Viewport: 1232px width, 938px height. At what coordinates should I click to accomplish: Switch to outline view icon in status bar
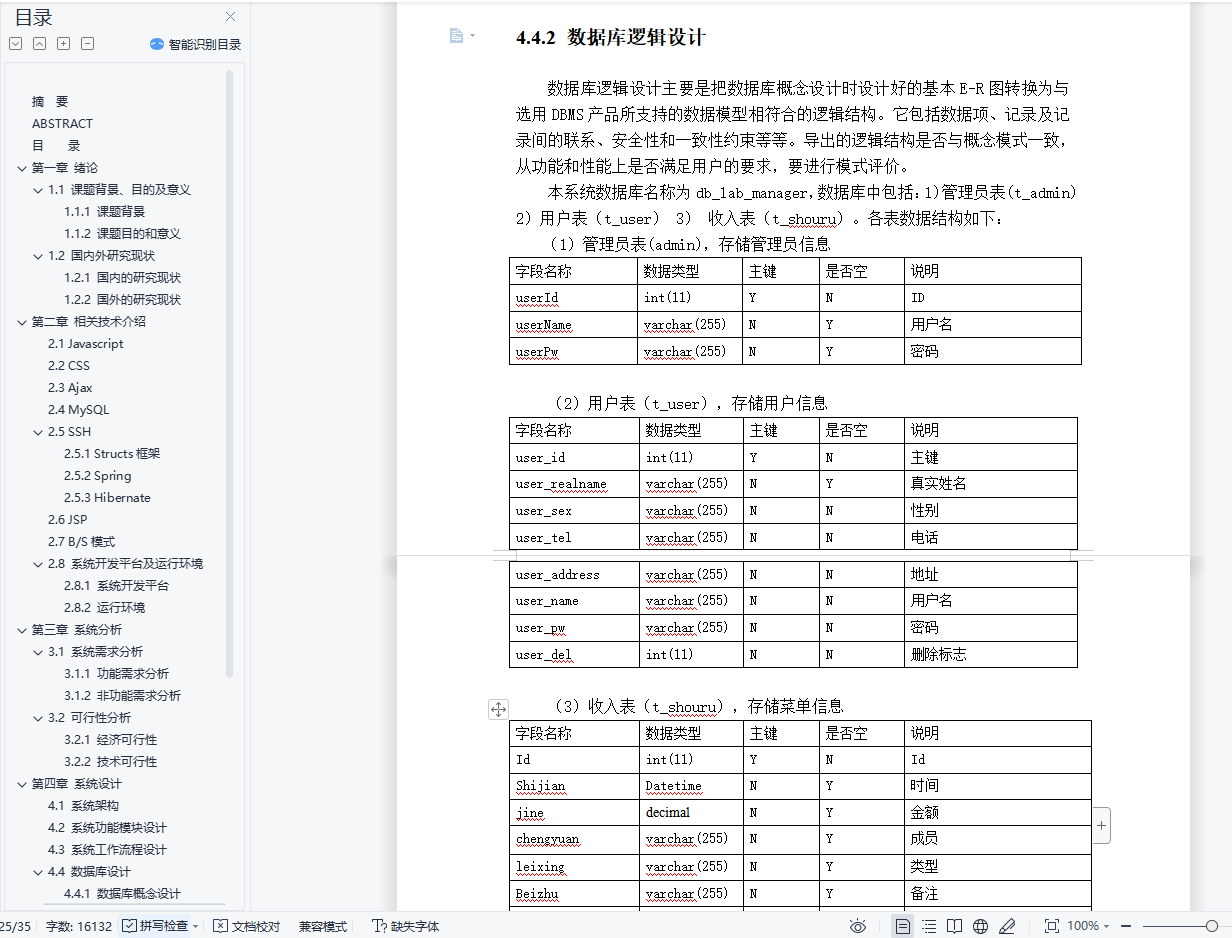[929, 926]
